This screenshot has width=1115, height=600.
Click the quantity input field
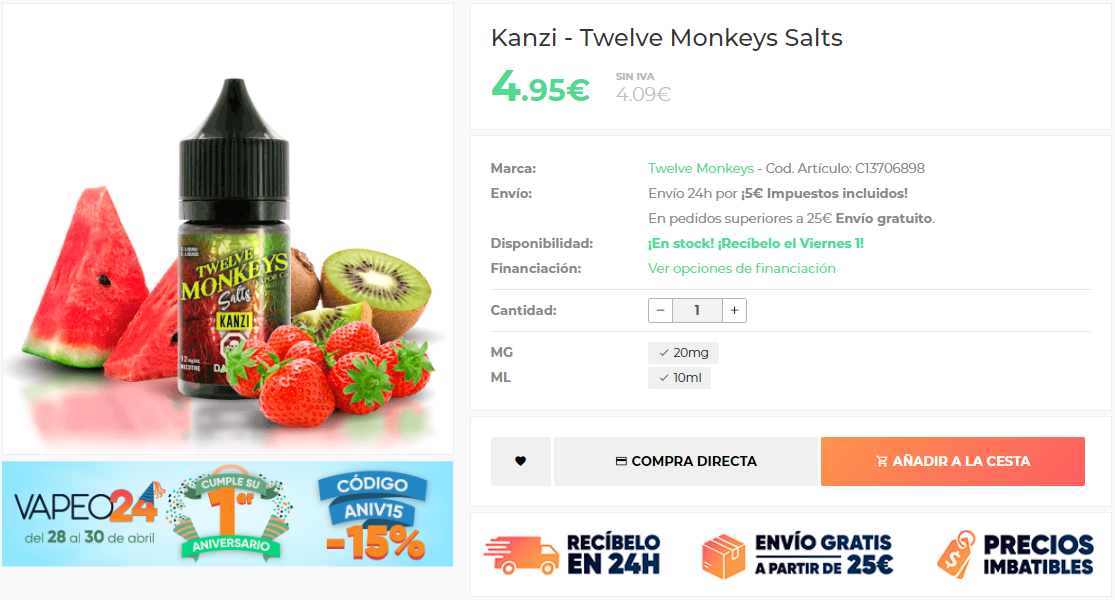[x=698, y=311]
